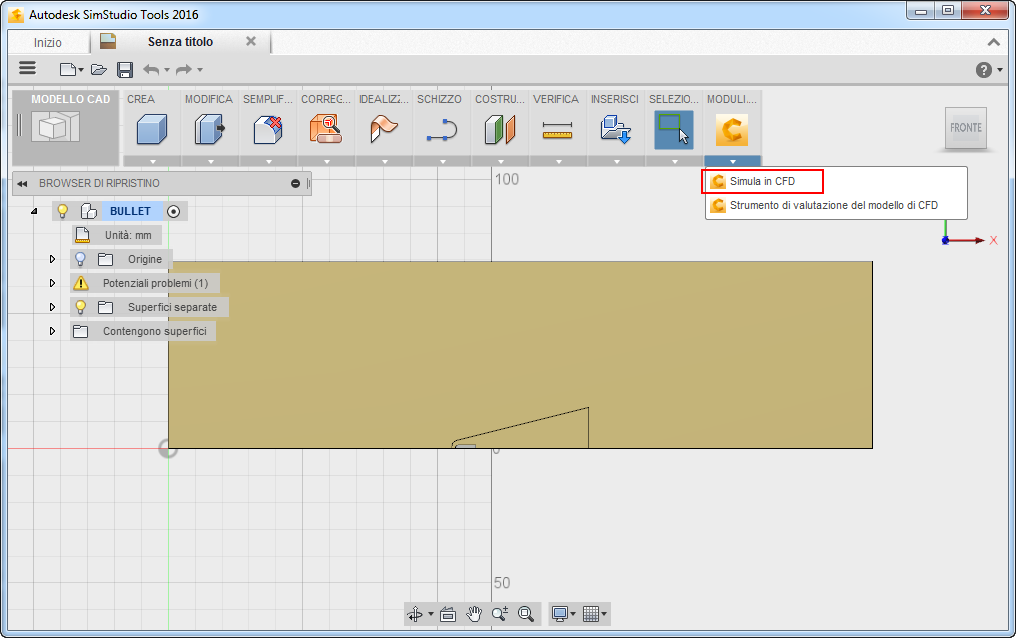The width and height of the screenshot is (1016, 638).
Task: Click the orbit navigation tool
Action: (x=415, y=613)
